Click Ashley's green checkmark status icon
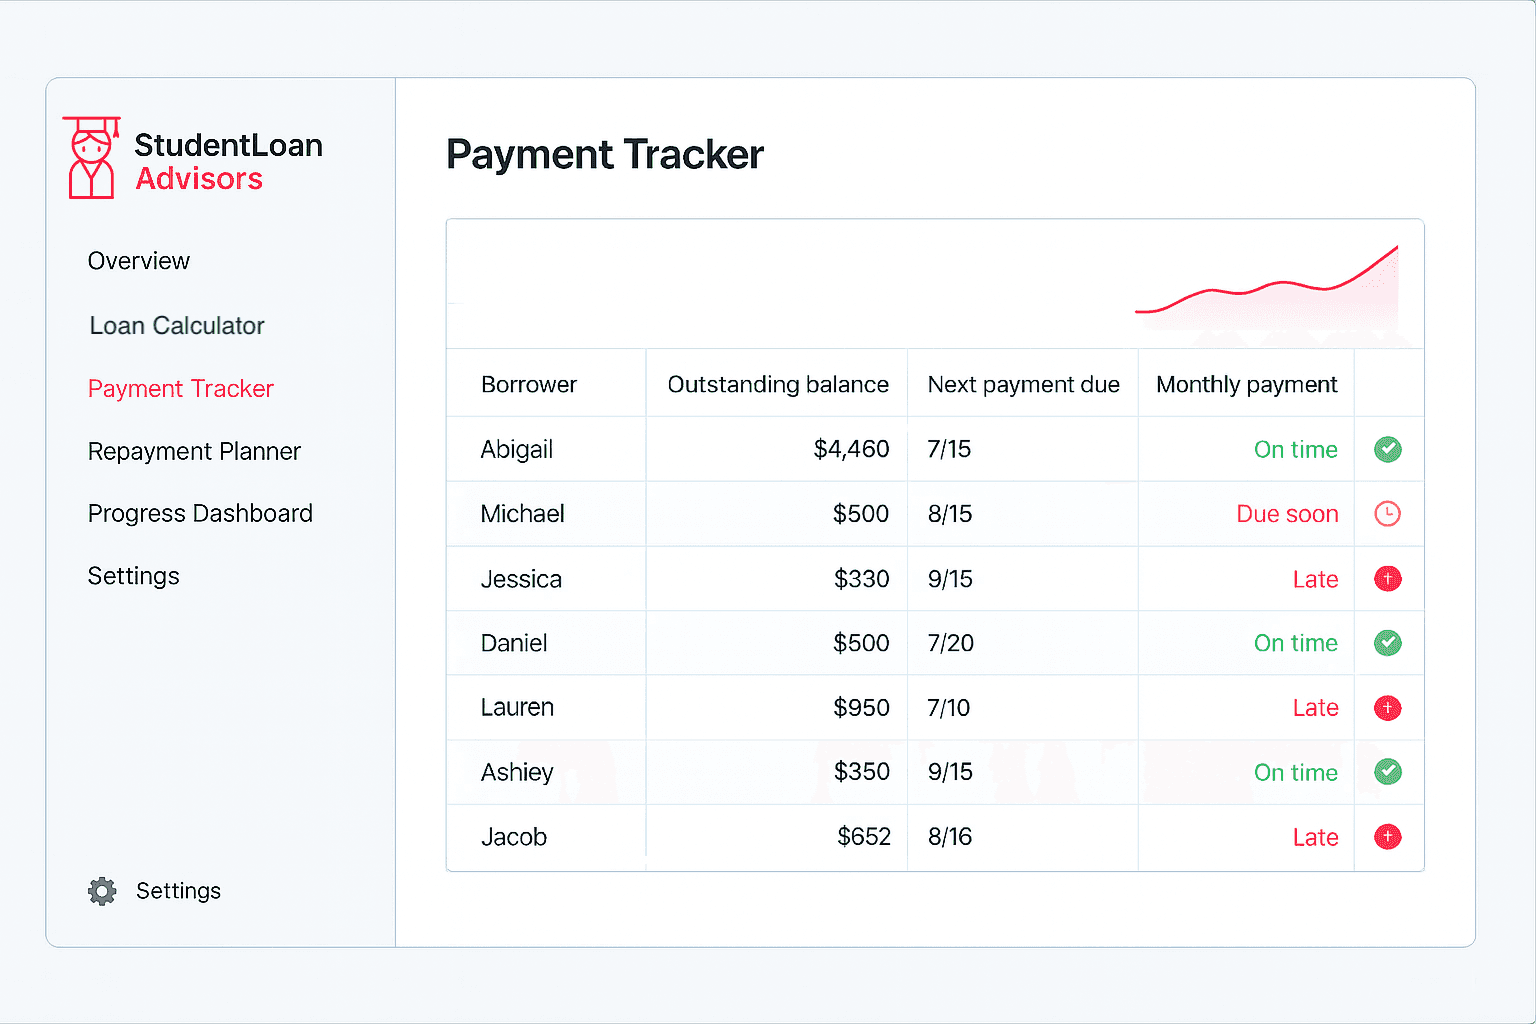 tap(1387, 772)
